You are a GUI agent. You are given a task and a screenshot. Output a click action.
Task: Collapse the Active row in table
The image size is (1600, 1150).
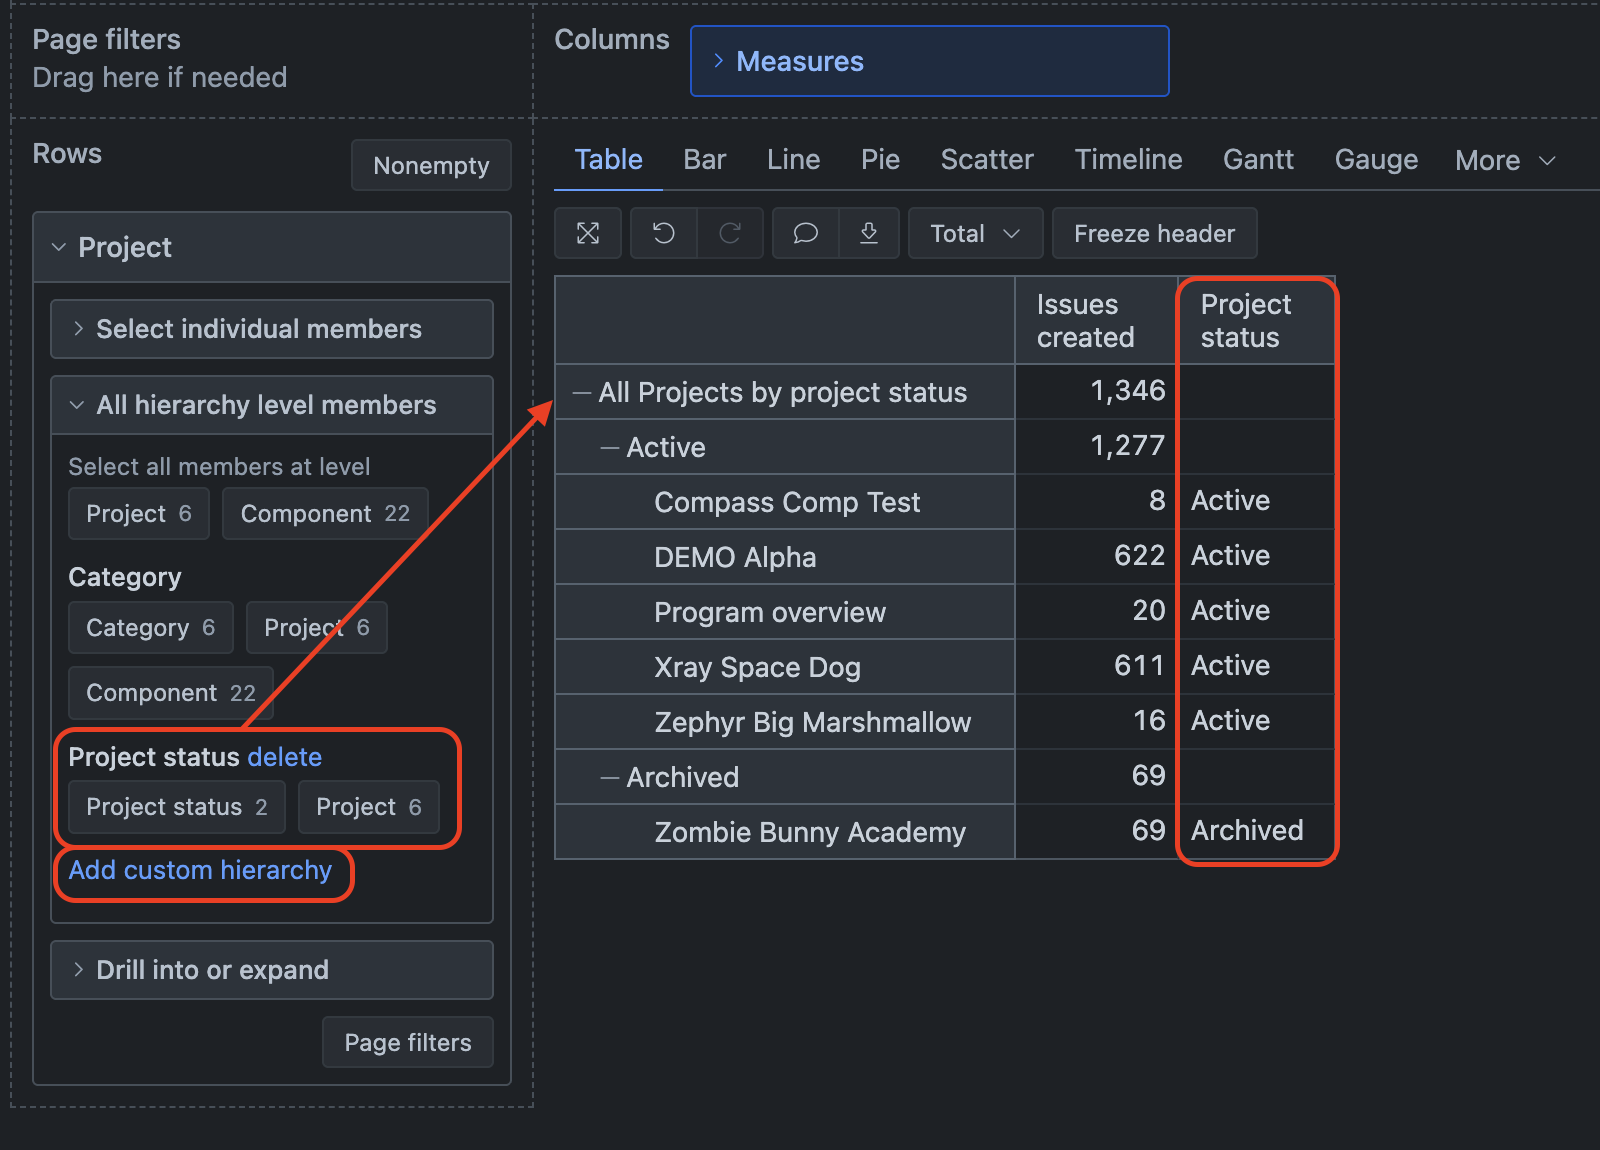pos(609,448)
